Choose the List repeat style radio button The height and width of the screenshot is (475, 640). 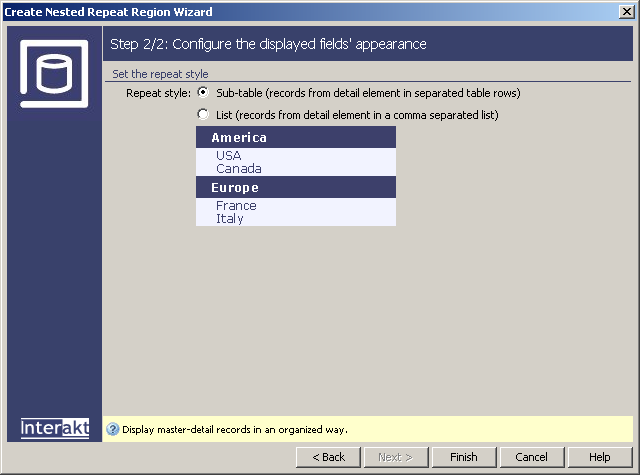coord(203,114)
